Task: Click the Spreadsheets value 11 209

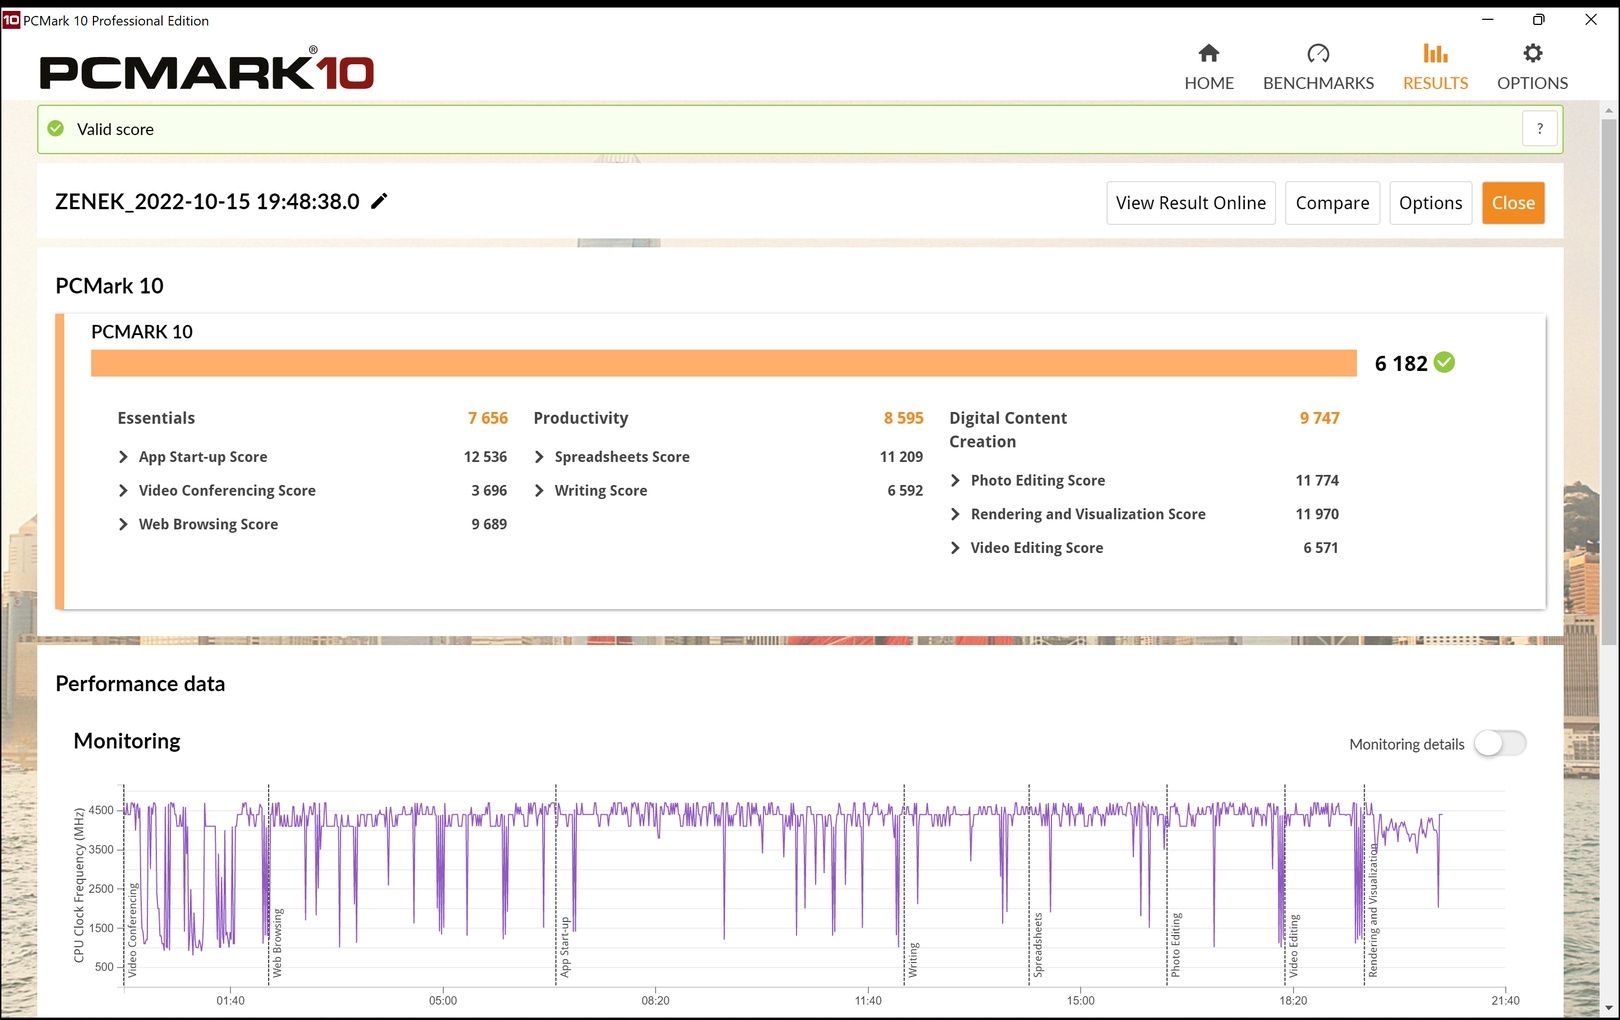Action: point(901,457)
